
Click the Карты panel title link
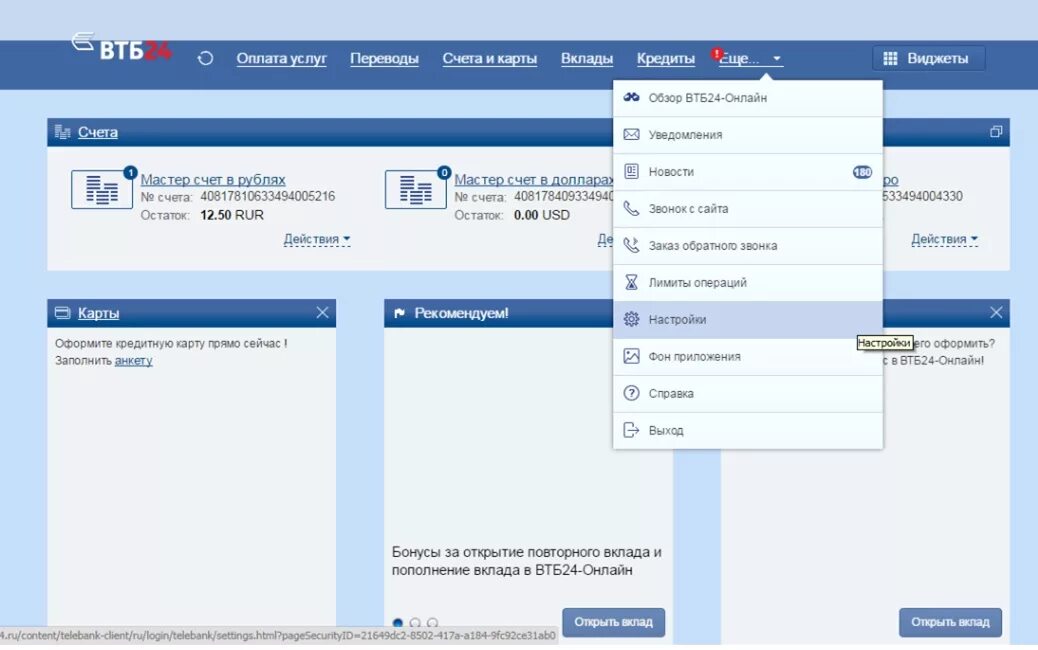tap(99, 313)
